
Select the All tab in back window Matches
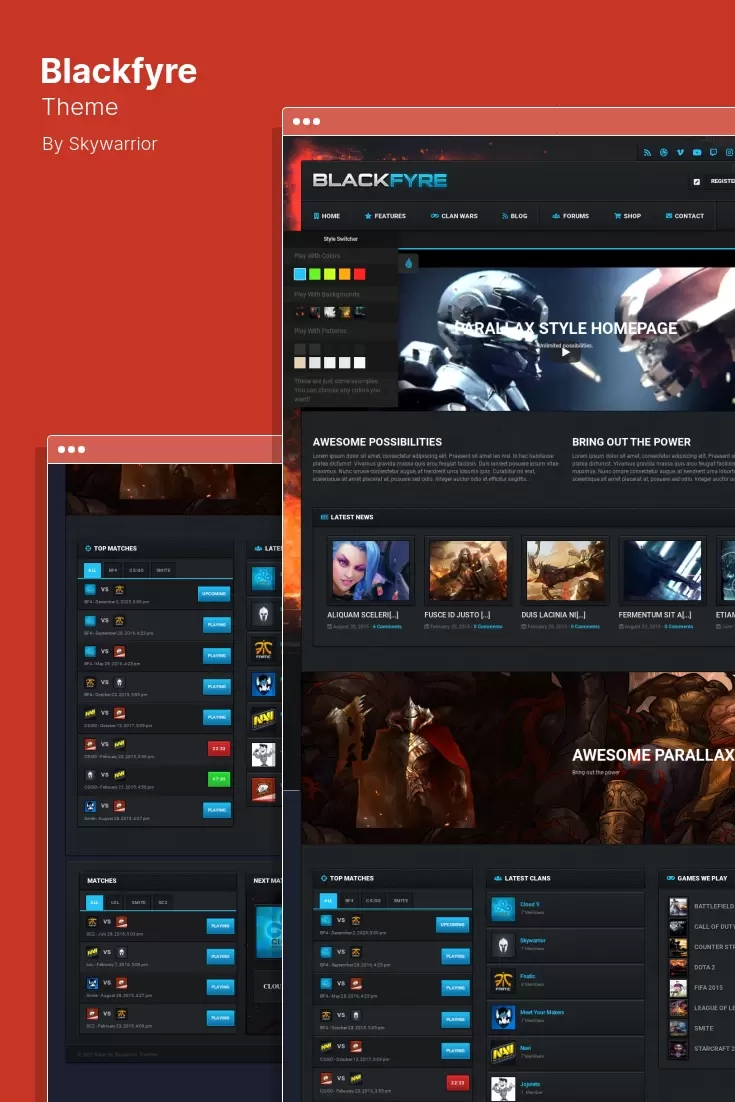pyautogui.click(x=94, y=902)
